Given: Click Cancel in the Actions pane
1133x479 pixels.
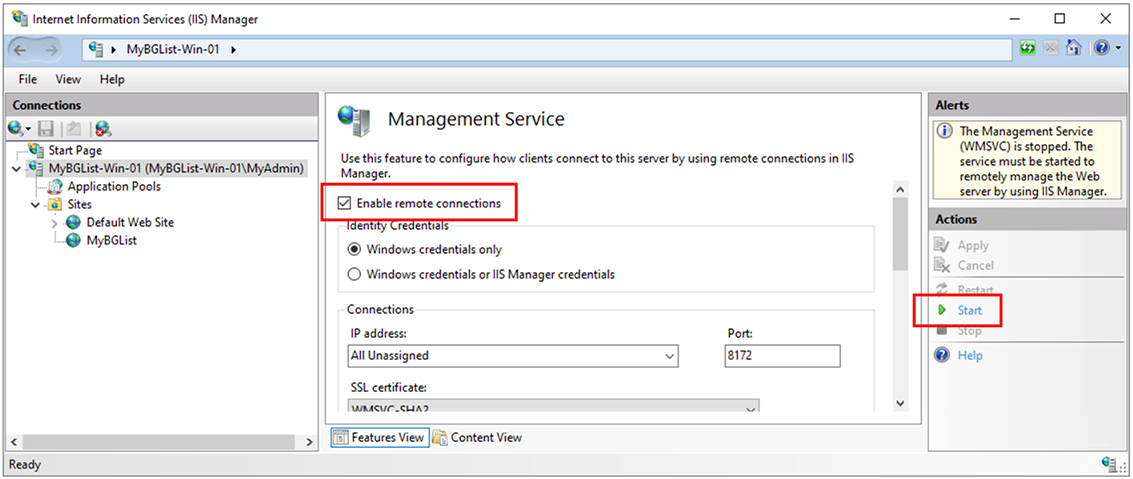Looking at the screenshot, I should [x=975, y=265].
